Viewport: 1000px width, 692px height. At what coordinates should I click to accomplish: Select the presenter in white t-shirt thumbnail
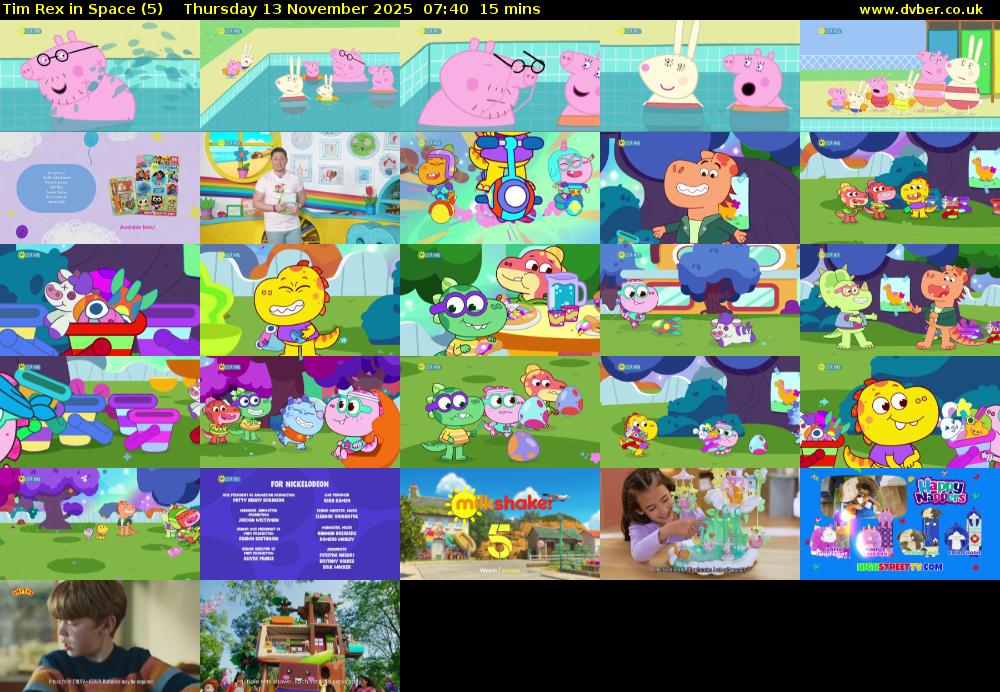click(300, 188)
